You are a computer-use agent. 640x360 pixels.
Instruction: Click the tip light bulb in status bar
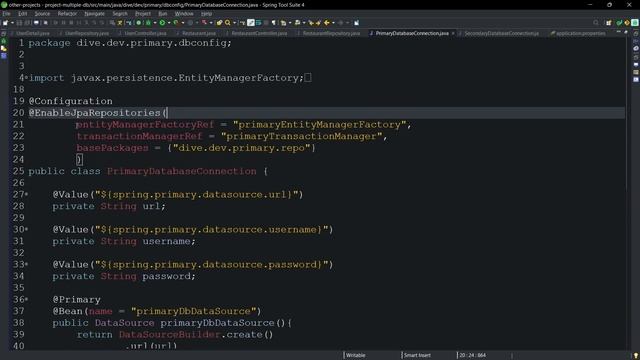[x=636, y=356]
